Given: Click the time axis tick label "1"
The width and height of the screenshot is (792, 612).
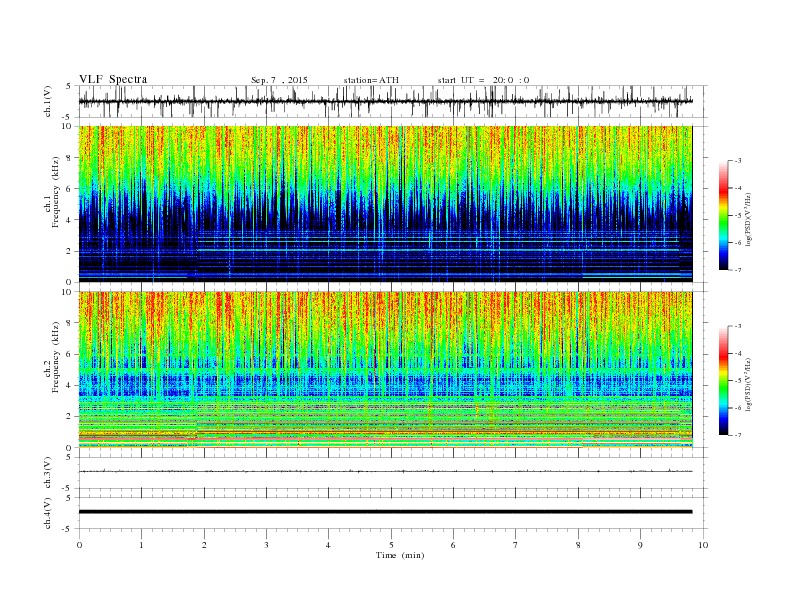Looking at the screenshot, I should [x=141, y=545].
